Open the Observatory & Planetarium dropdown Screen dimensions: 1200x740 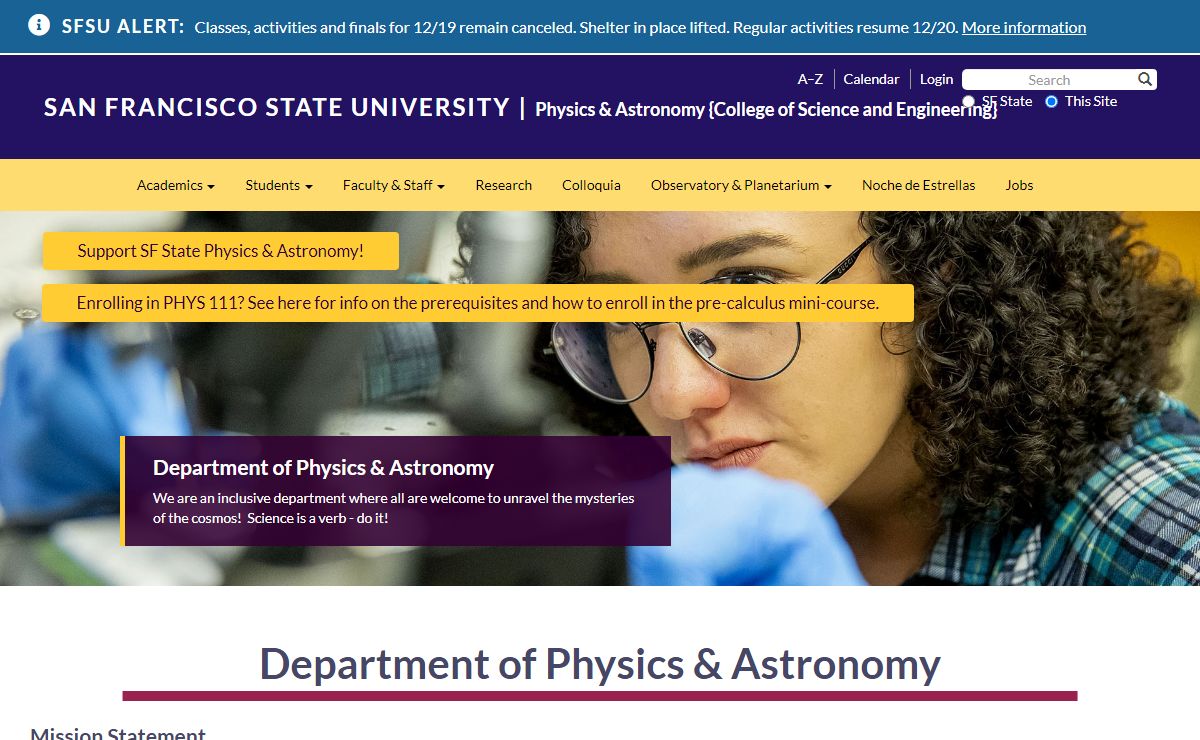tap(741, 185)
